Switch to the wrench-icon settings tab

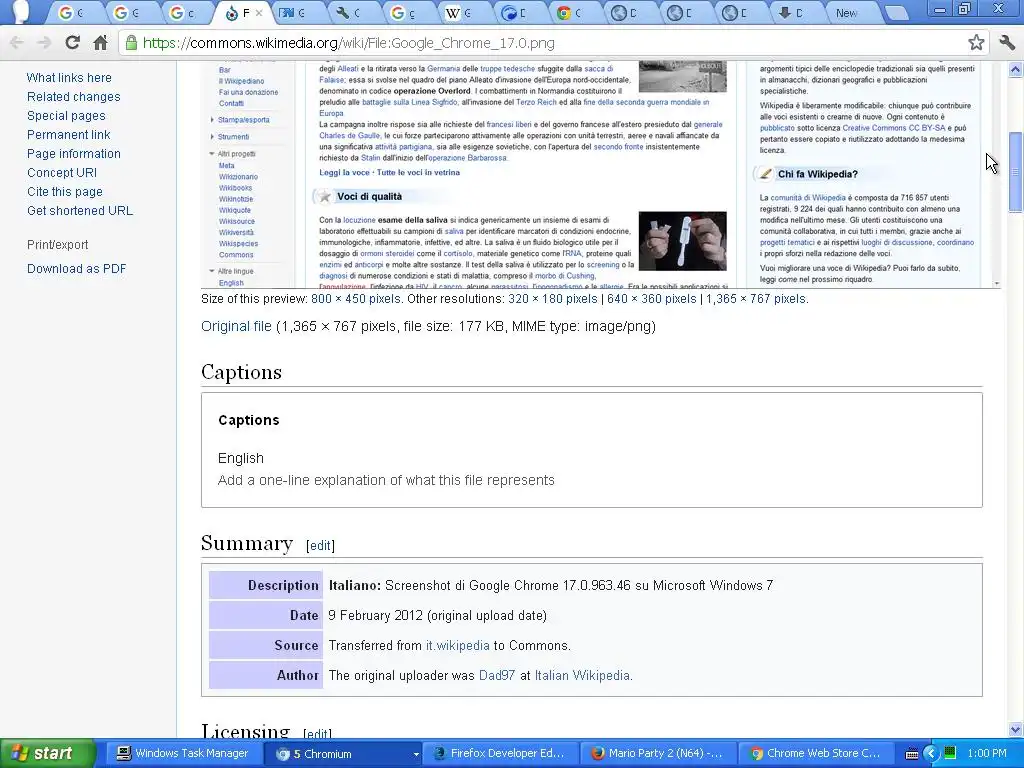tap(349, 12)
